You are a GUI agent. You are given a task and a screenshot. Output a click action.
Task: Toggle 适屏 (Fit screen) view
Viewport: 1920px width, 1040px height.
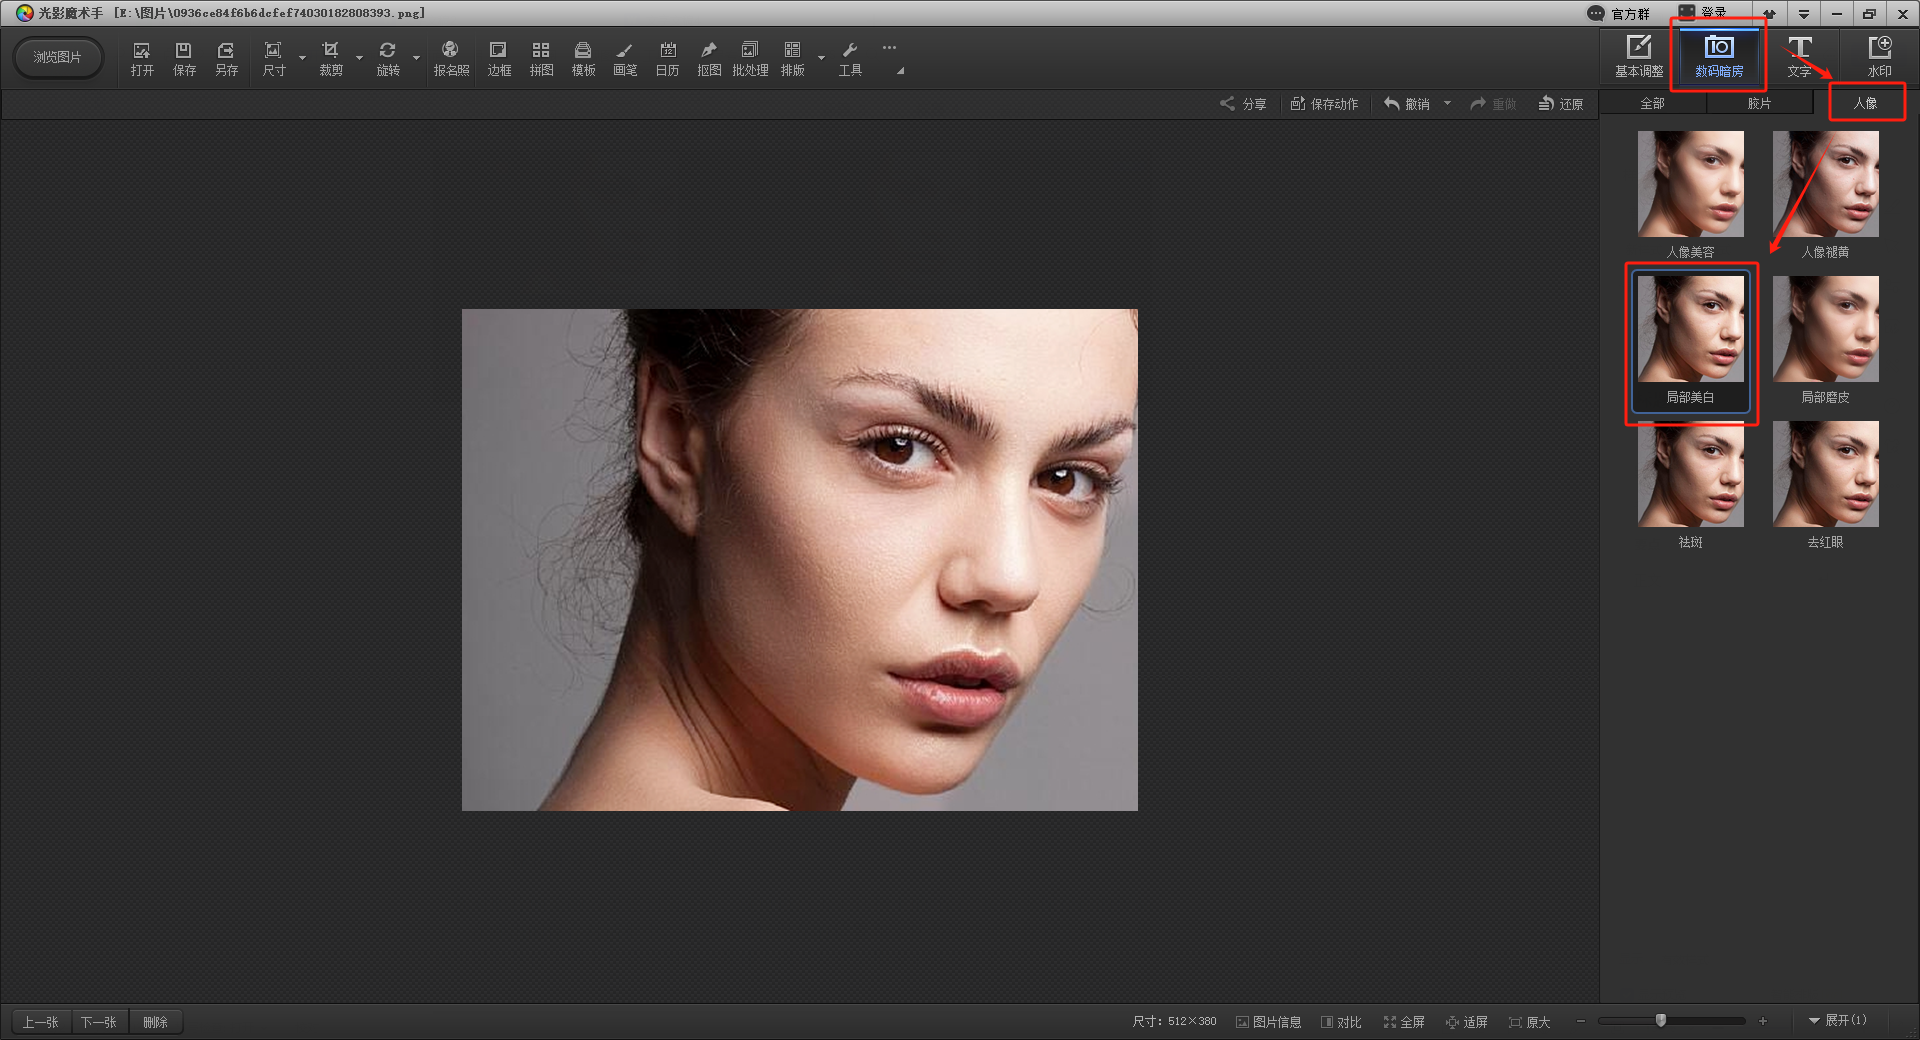point(1467,1022)
